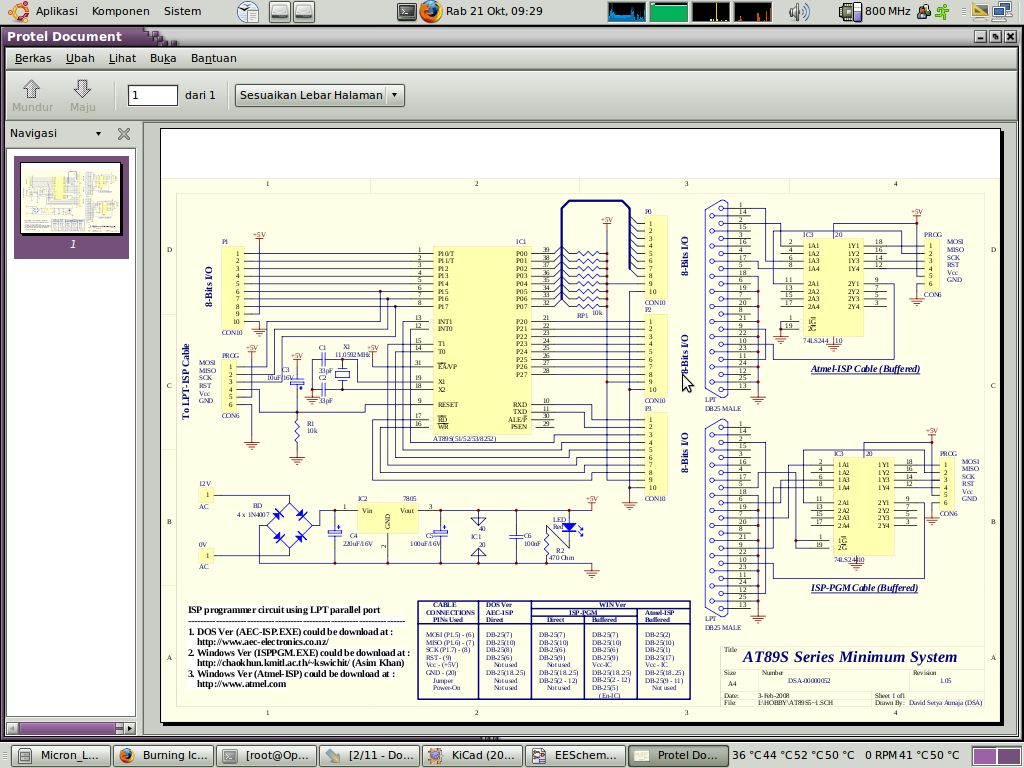This screenshot has height=768, width=1024.
Task: Open the volume control speaker icon
Action: [798, 11]
